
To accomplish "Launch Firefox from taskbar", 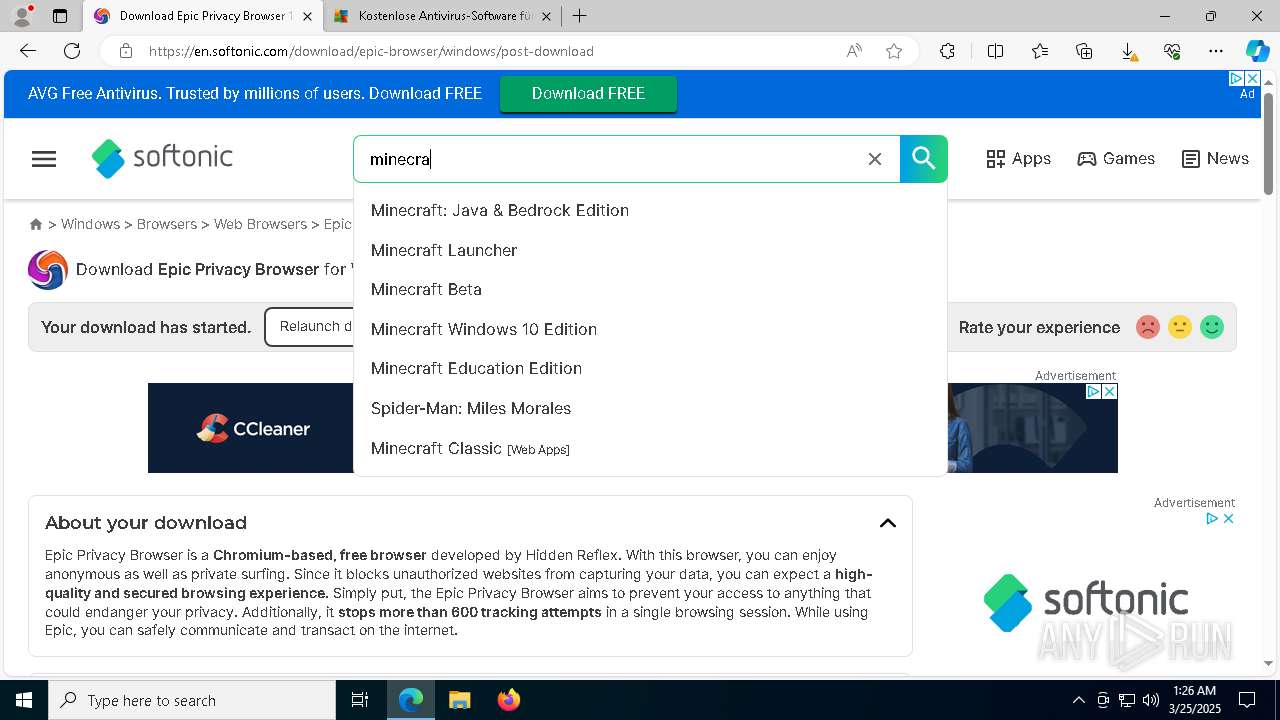I will 509,700.
